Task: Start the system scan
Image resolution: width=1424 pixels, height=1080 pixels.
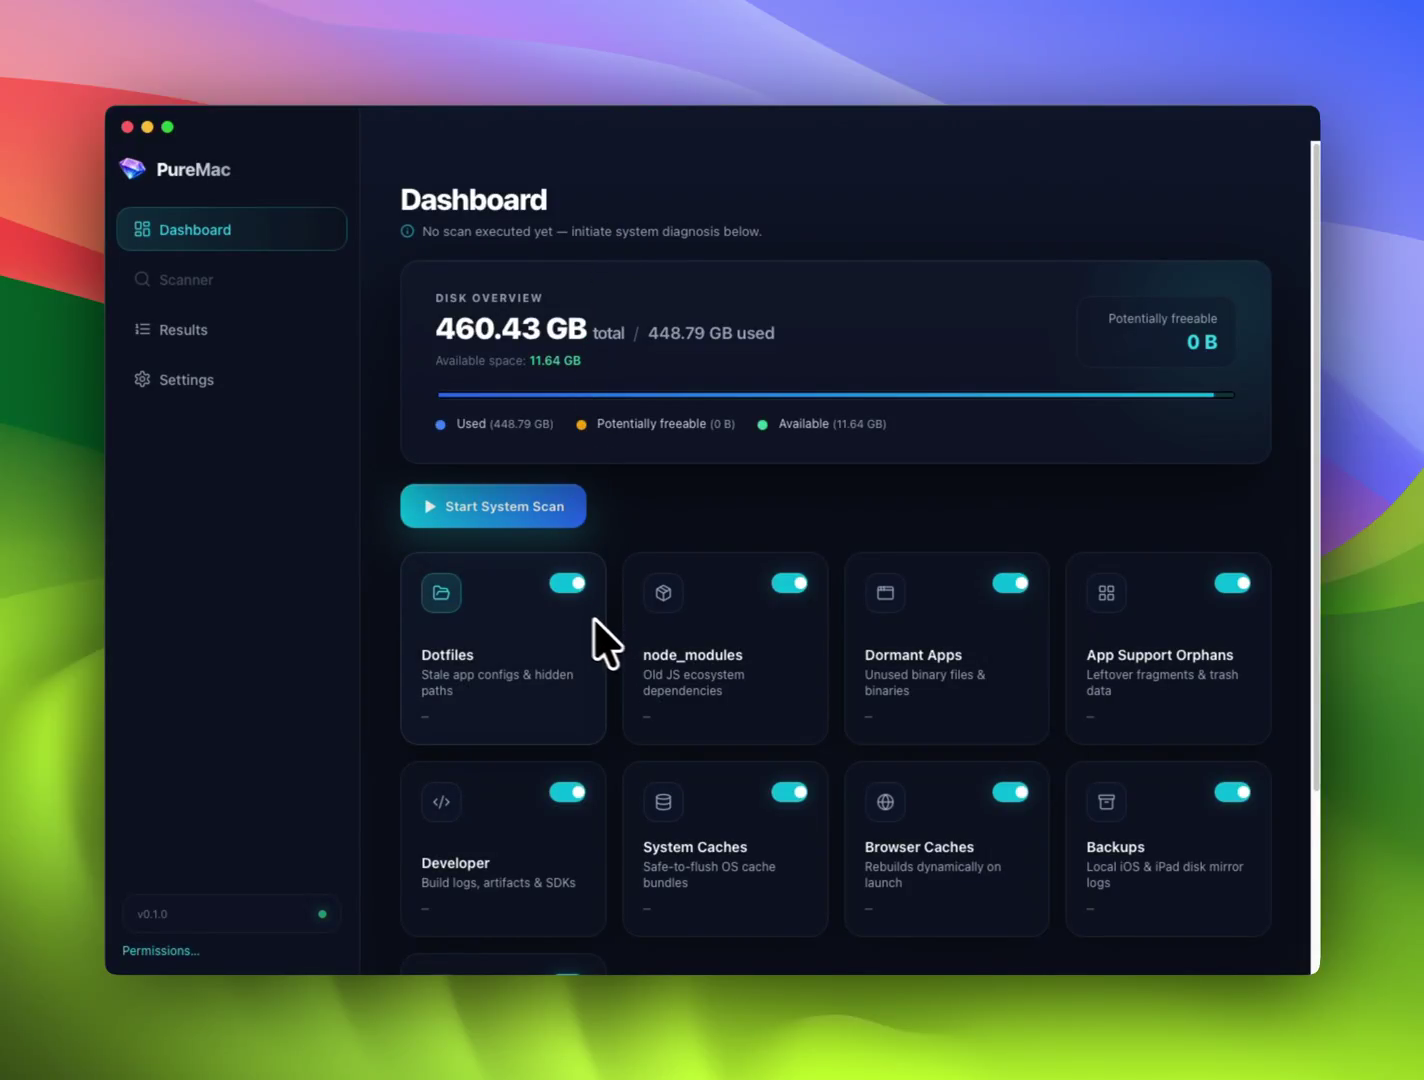Action: tap(493, 506)
